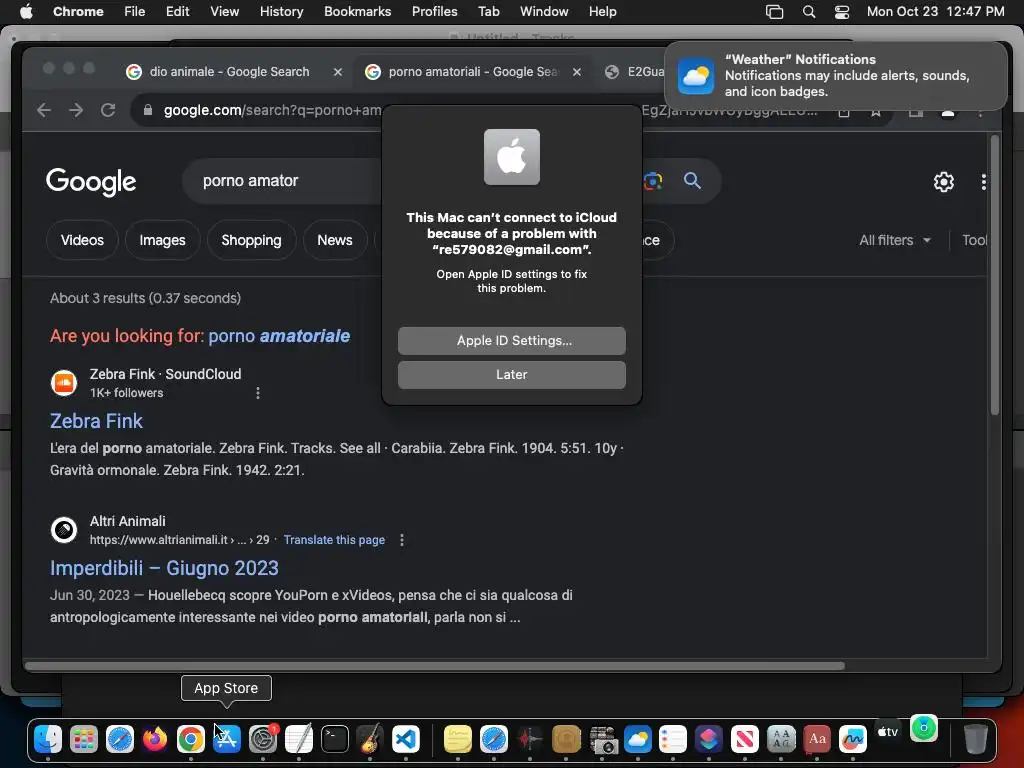
Task: Launch Terminal from the dock
Action: tap(334, 739)
